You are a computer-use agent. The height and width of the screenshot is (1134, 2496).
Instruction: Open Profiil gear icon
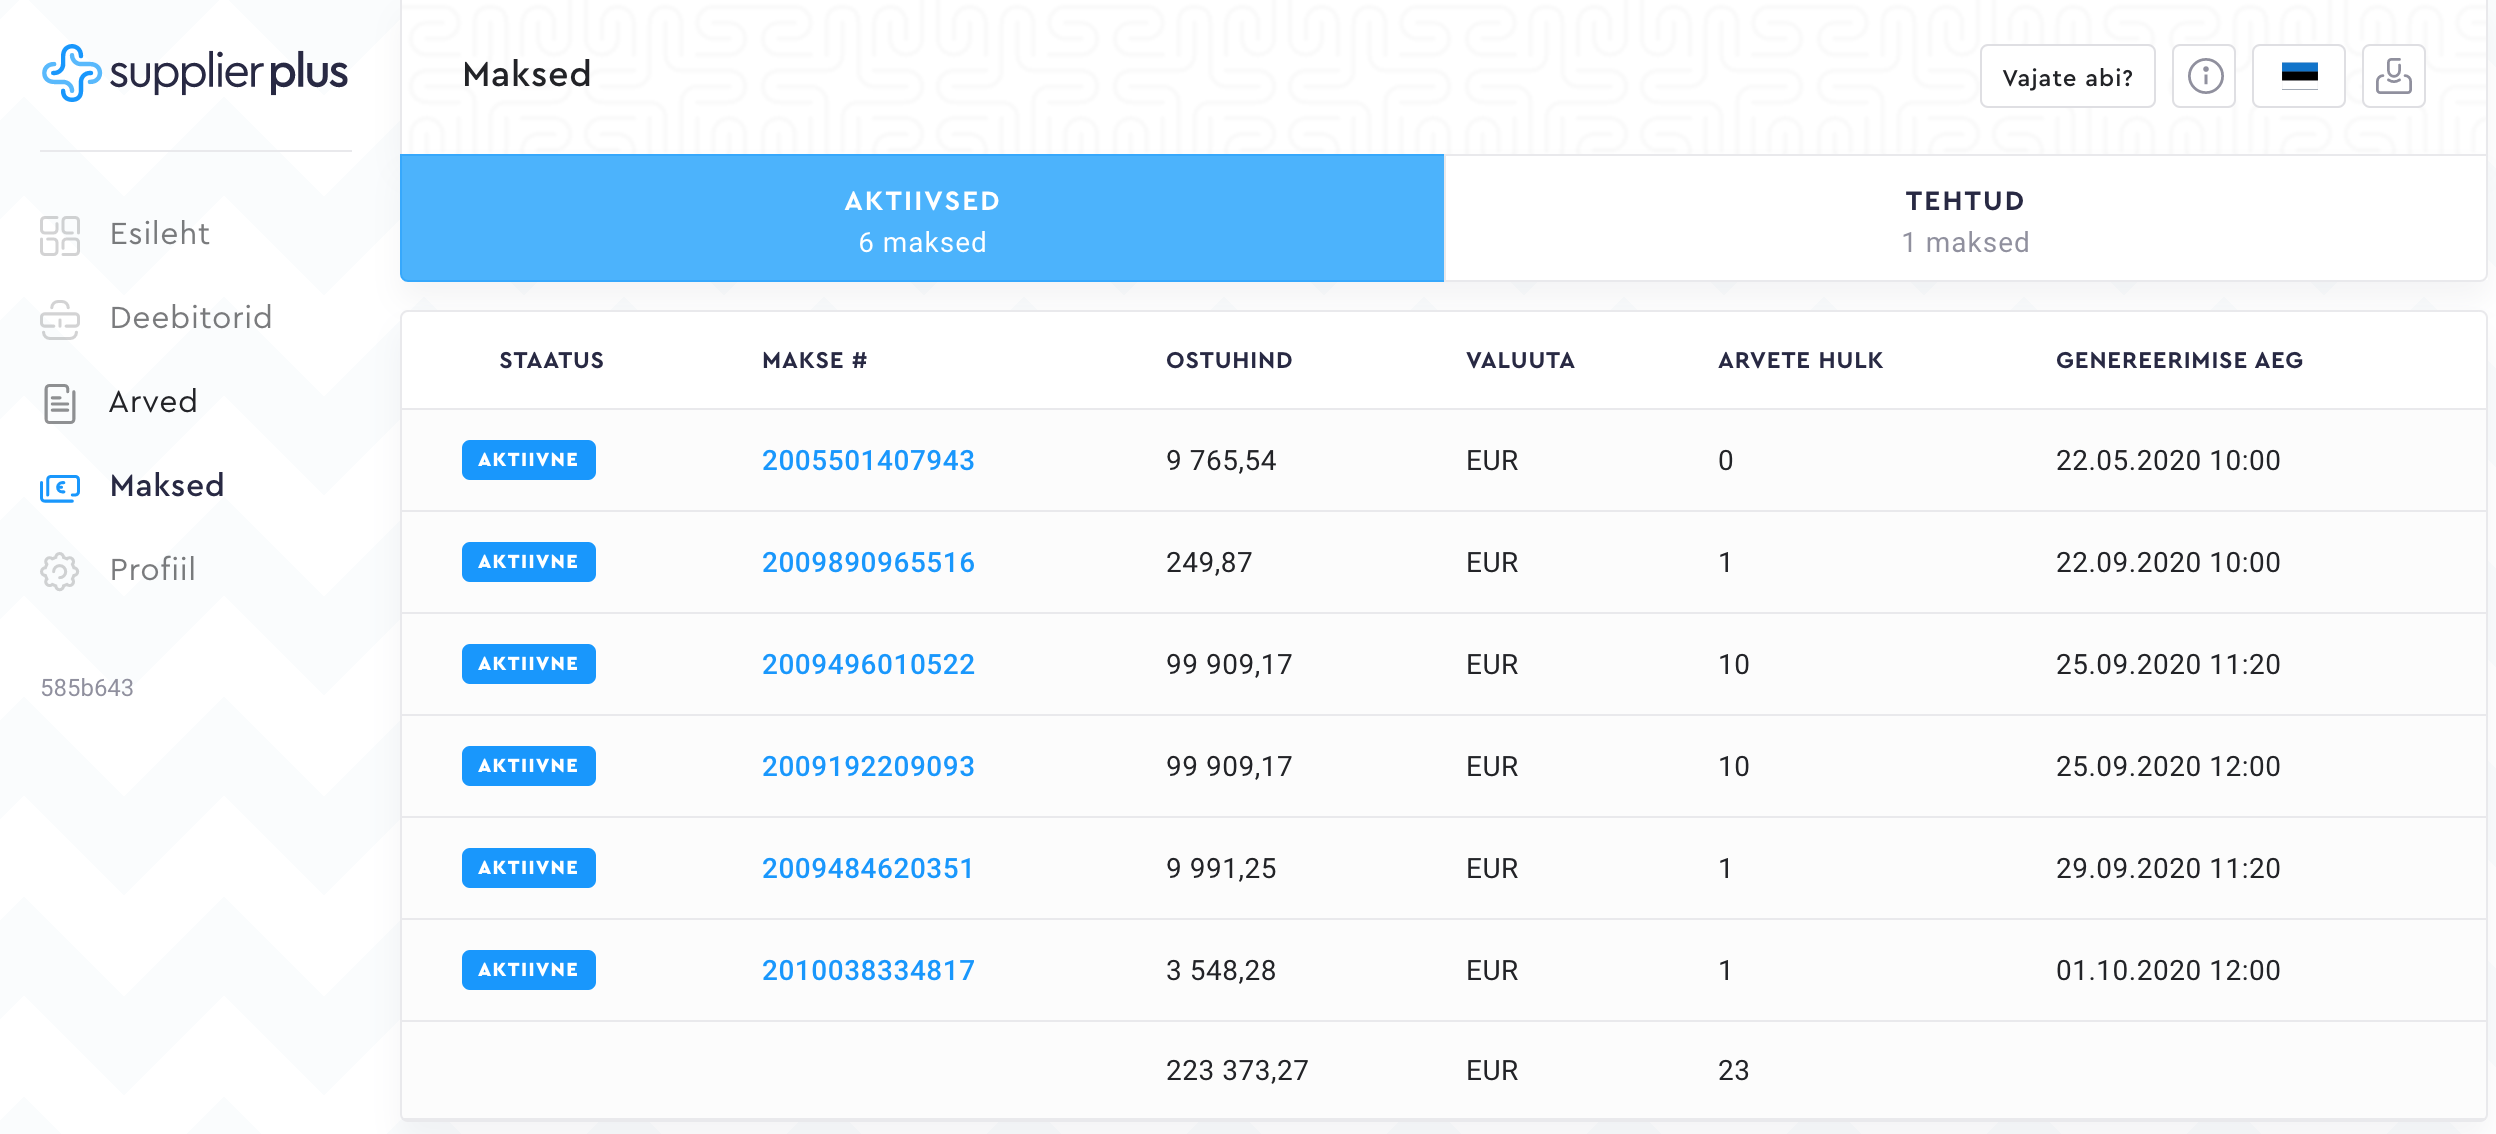click(x=59, y=571)
